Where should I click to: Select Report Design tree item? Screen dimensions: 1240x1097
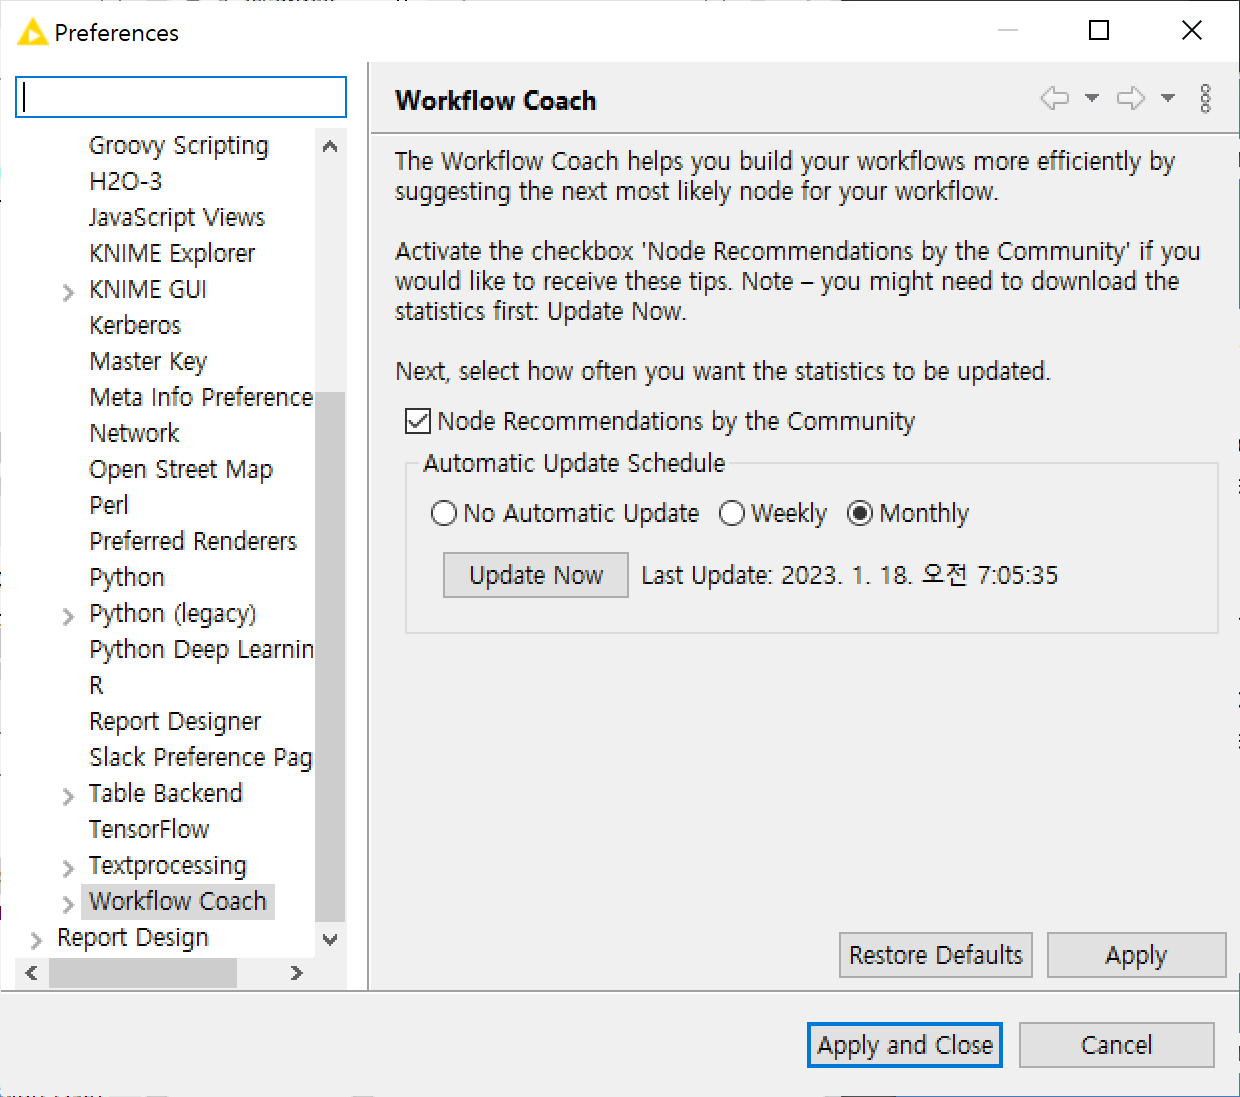[x=133, y=937]
